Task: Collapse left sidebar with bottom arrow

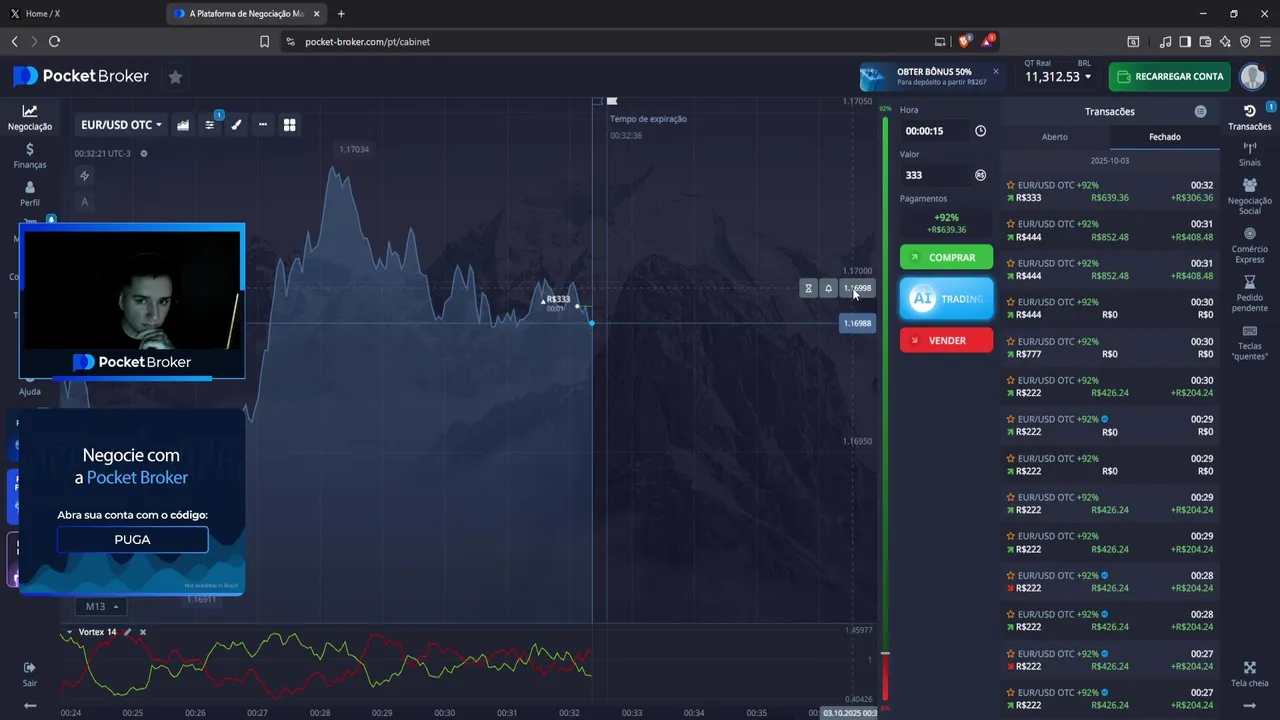Action: (30, 705)
